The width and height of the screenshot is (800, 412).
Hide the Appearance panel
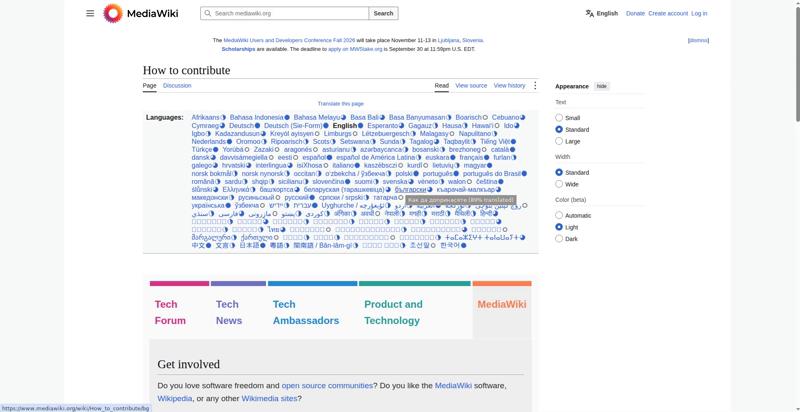point(602,86)
